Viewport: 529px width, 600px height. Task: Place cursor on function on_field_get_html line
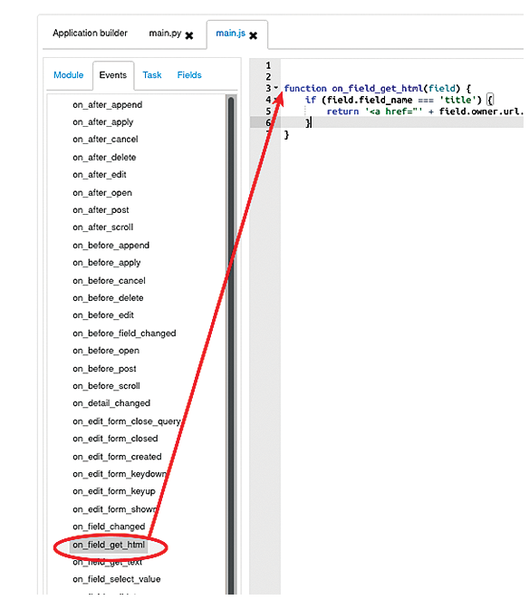click(377, 89)
